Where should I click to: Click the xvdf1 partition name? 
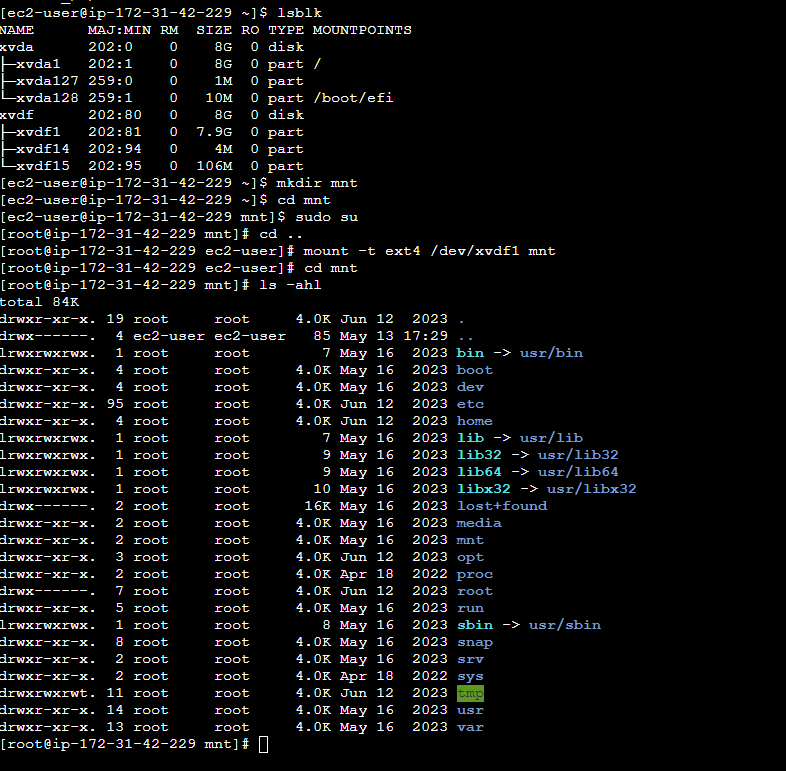(x=38, y=132)
